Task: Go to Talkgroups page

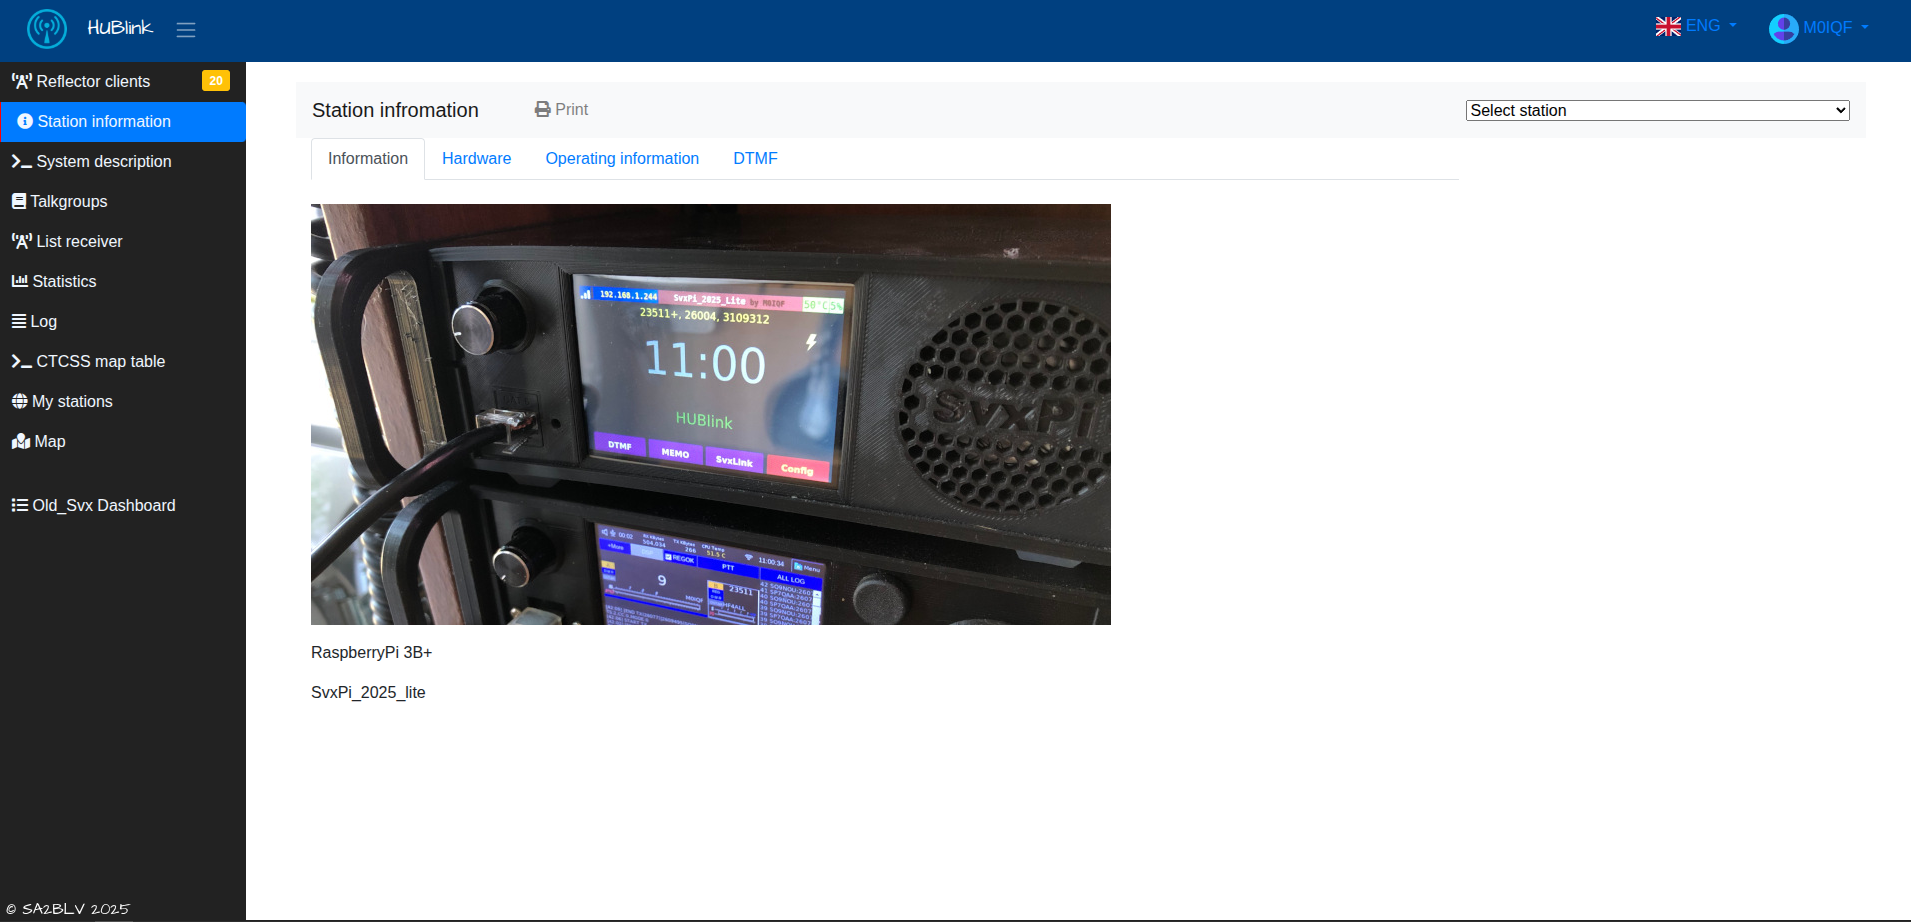Action: (123, 201)
